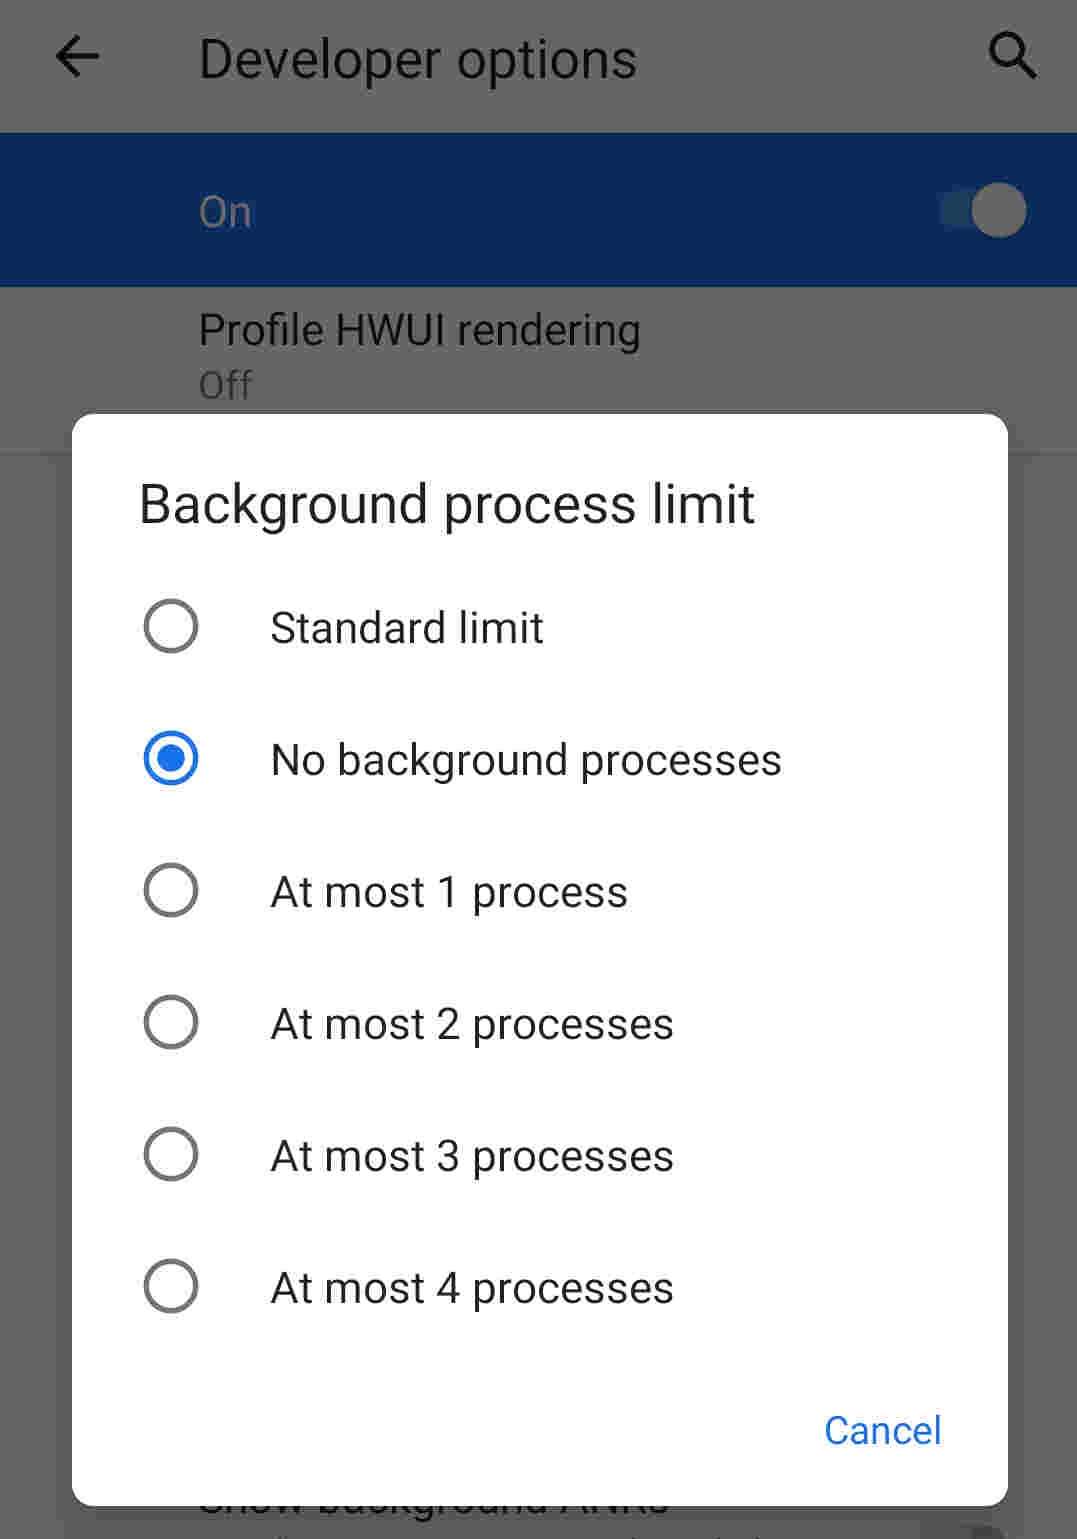Image resolution: width=1077 pixels, height=1539 pixels.
Task: Choose No background processes option
Action: 170,759
